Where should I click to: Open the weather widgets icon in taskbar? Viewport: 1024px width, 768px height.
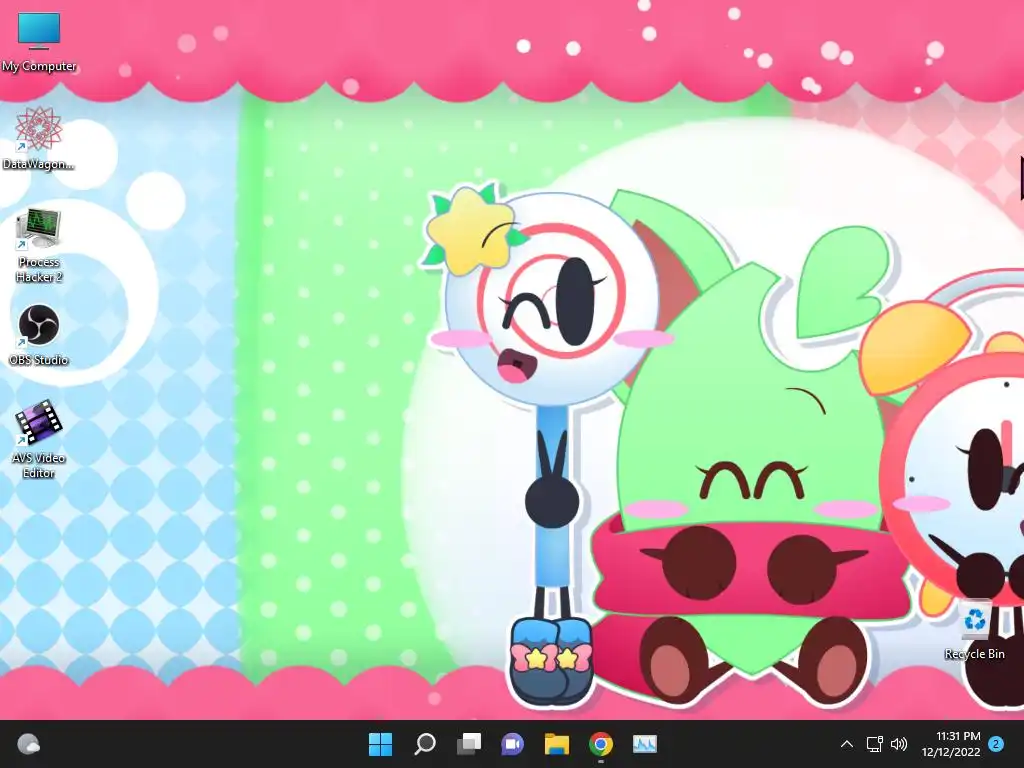(28, 744)
